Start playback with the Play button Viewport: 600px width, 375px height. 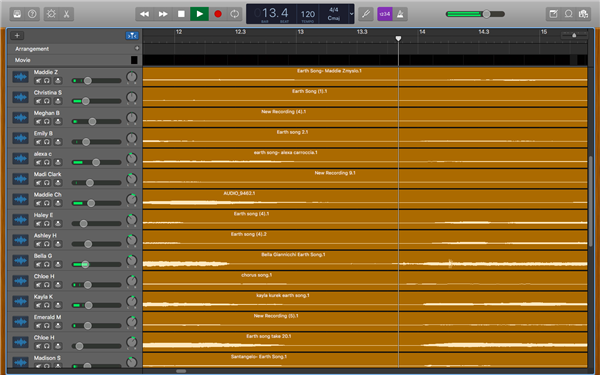[199, 14]
